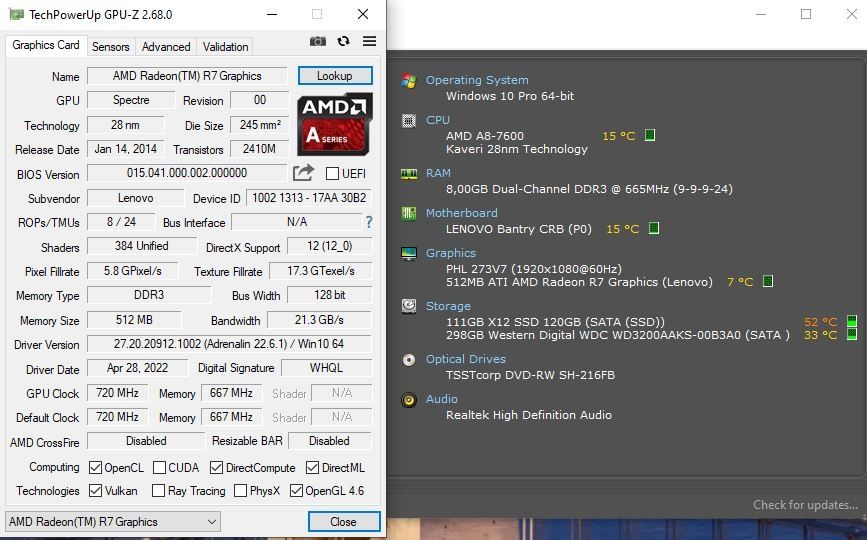Image resolution: width=867 pixels, height=540 pixels.
Task: Open the Storage section link
Action: [x=448, y=306]
